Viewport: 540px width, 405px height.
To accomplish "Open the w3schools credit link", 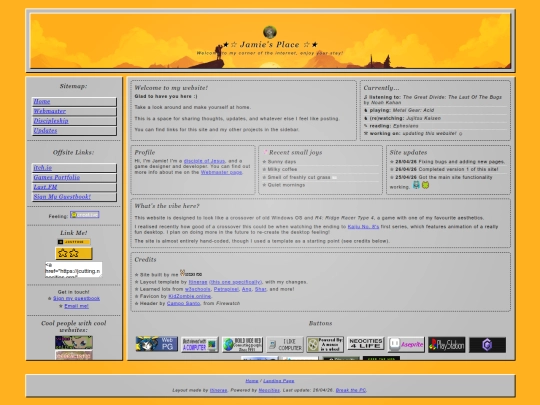I will coord(198,289).
